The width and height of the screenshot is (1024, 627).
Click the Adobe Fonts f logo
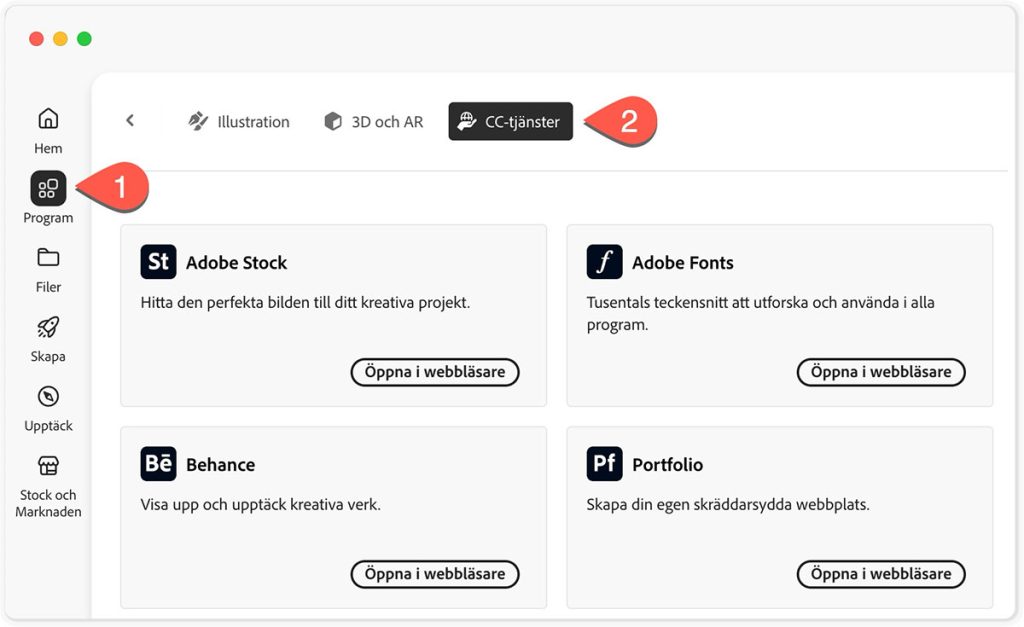pyautogui.click(x=604, y=262)
